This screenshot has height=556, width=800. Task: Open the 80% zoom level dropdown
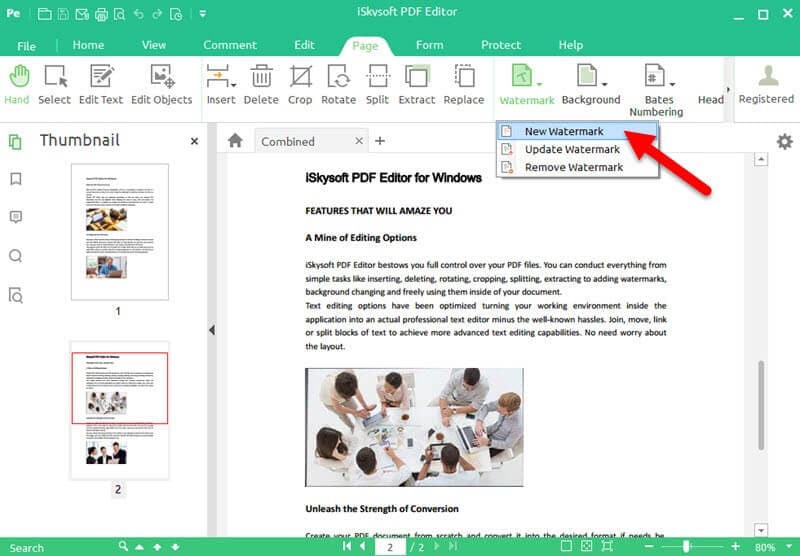pyautogui.click(x=791, y=547)
